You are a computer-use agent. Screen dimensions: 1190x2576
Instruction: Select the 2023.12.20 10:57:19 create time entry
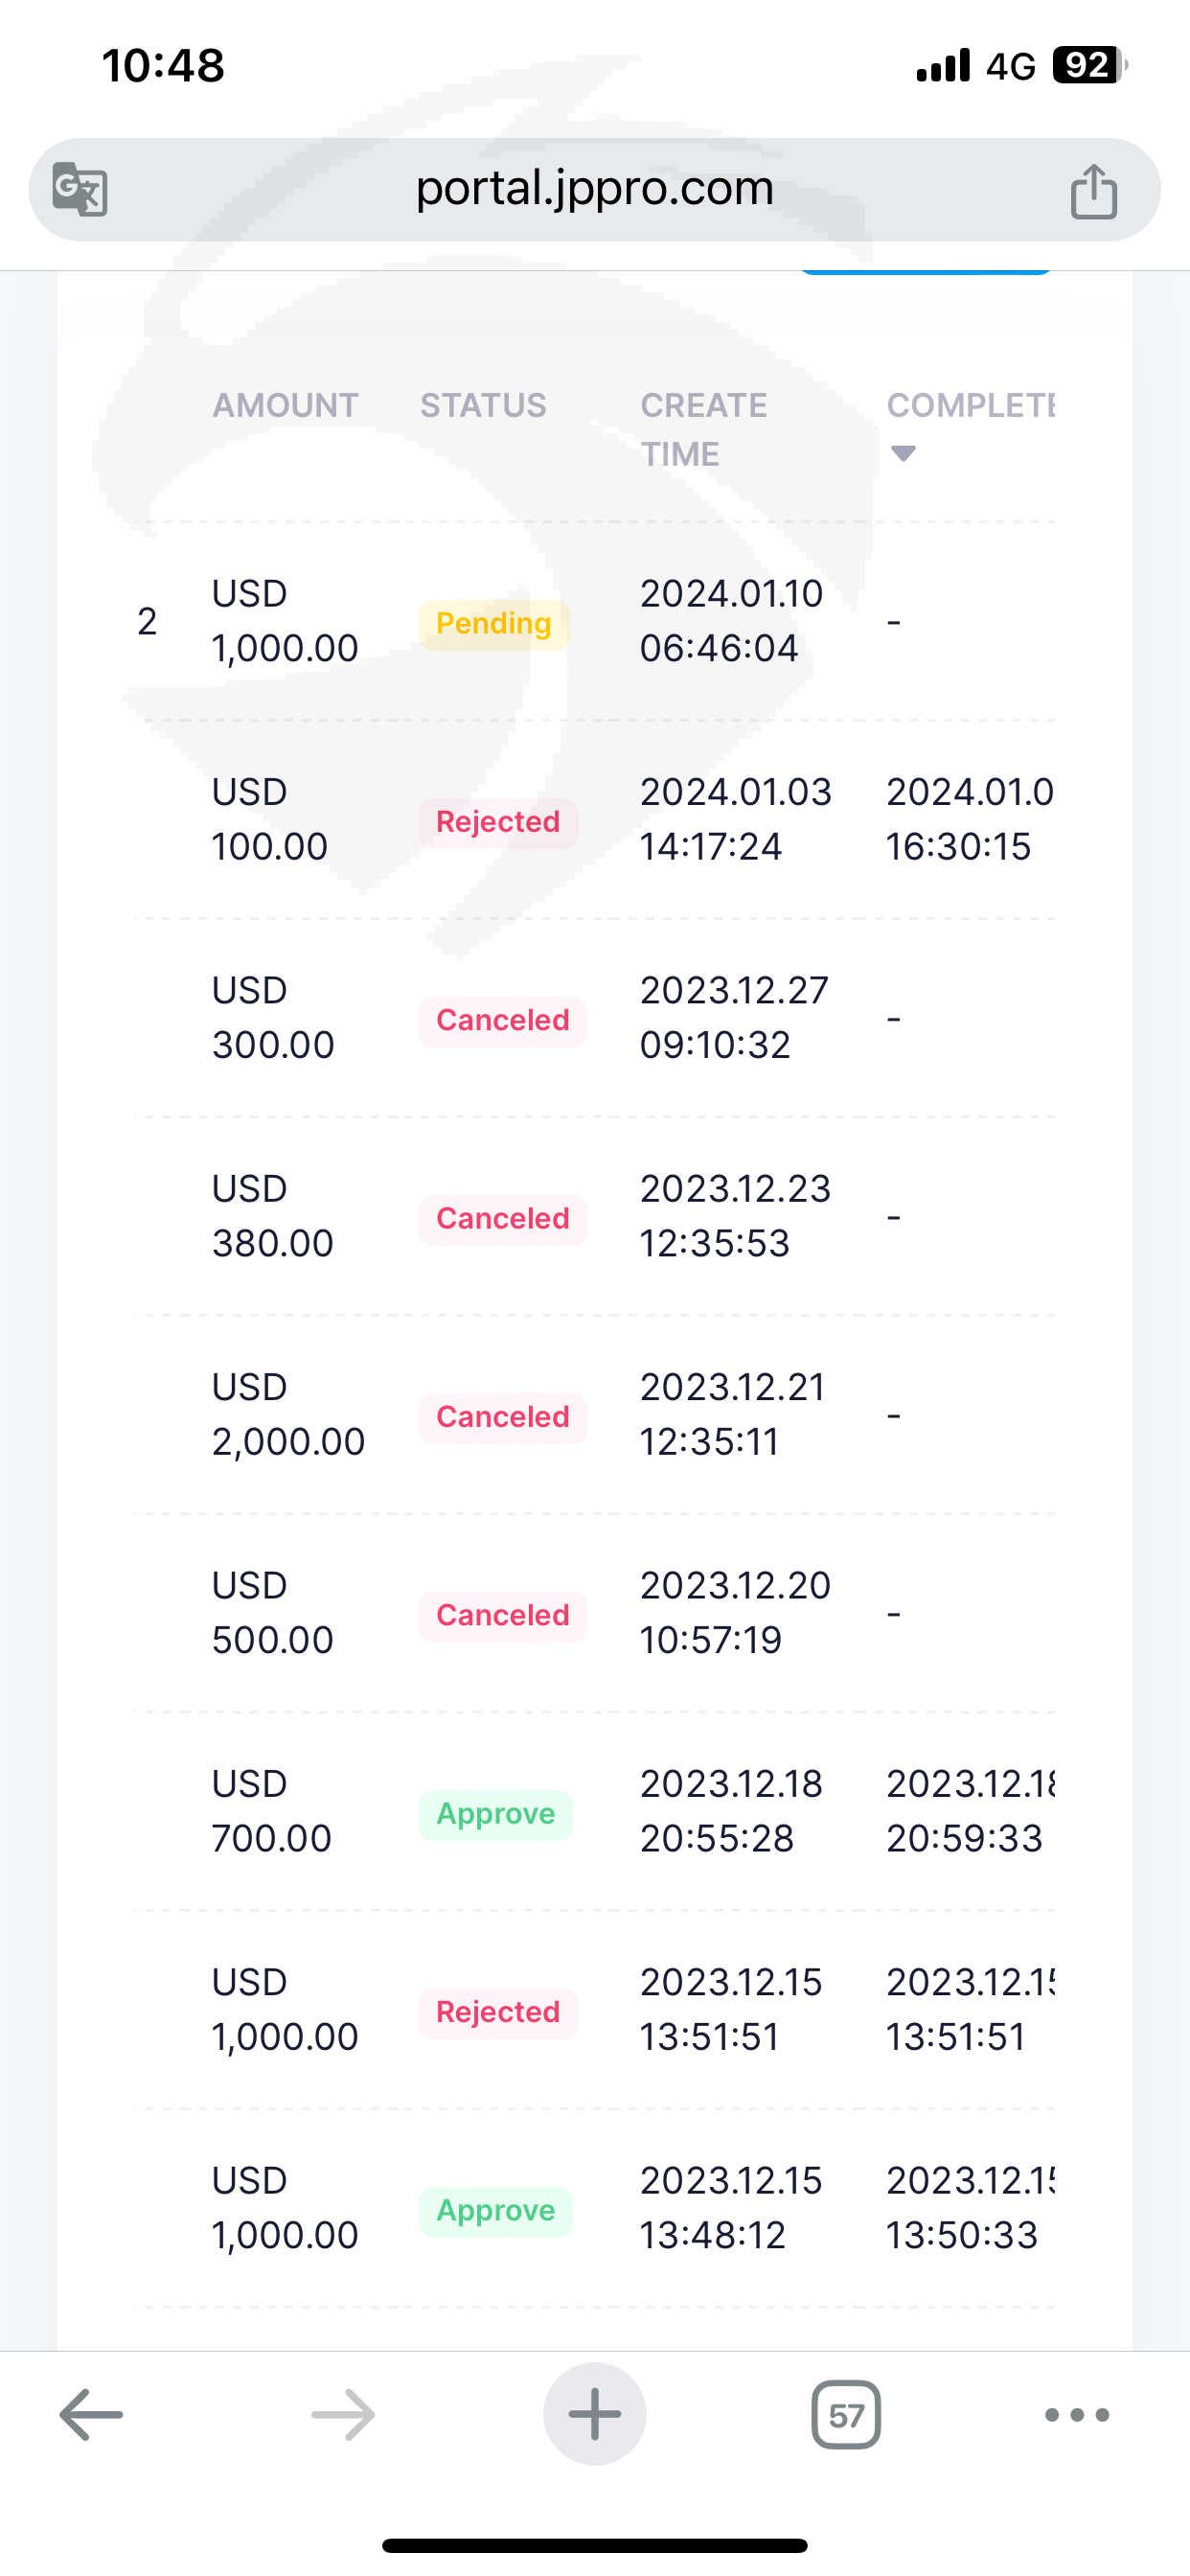tap(734, 1612)
